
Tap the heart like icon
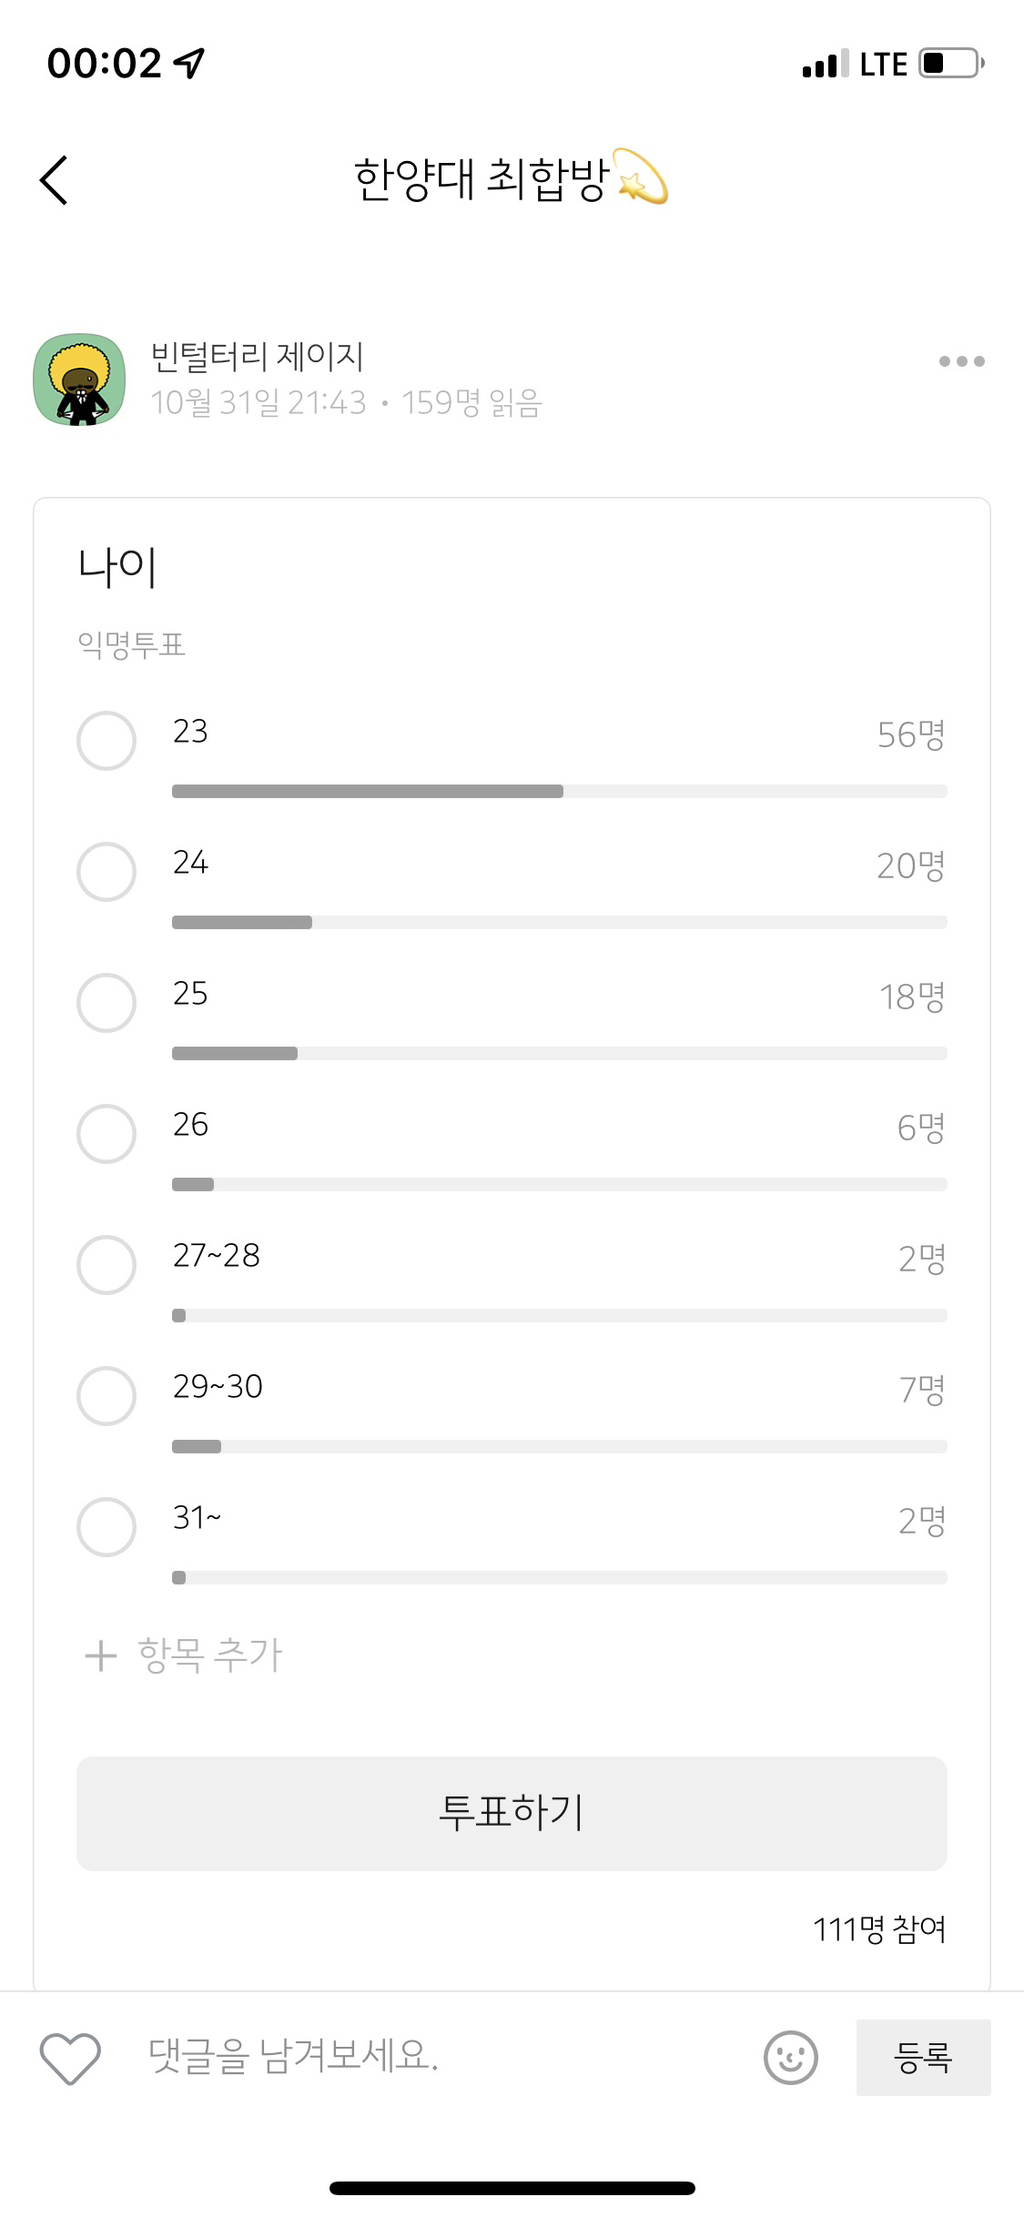click(x=70, y=2058)
